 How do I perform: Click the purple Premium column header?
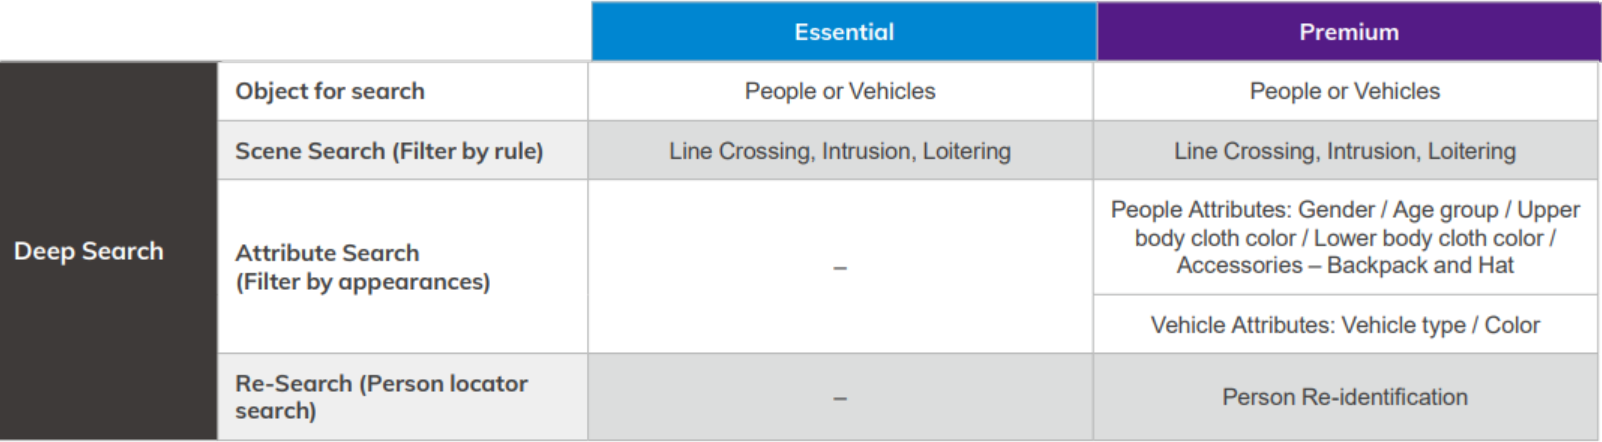tap(1348, 32)
